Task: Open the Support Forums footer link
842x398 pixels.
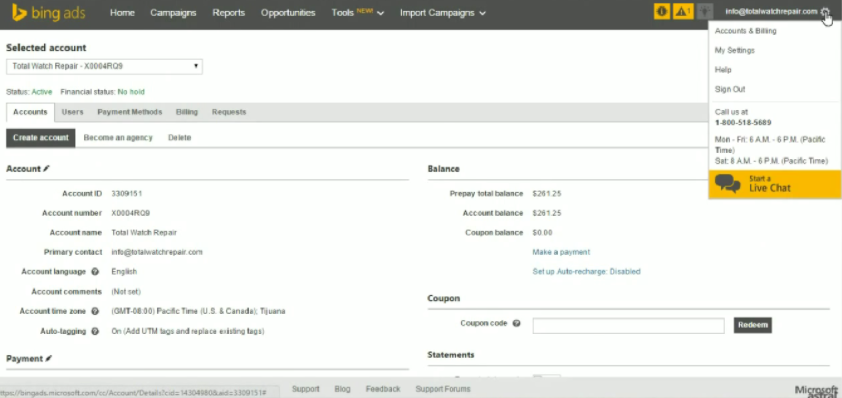Action: click(442, 389)
